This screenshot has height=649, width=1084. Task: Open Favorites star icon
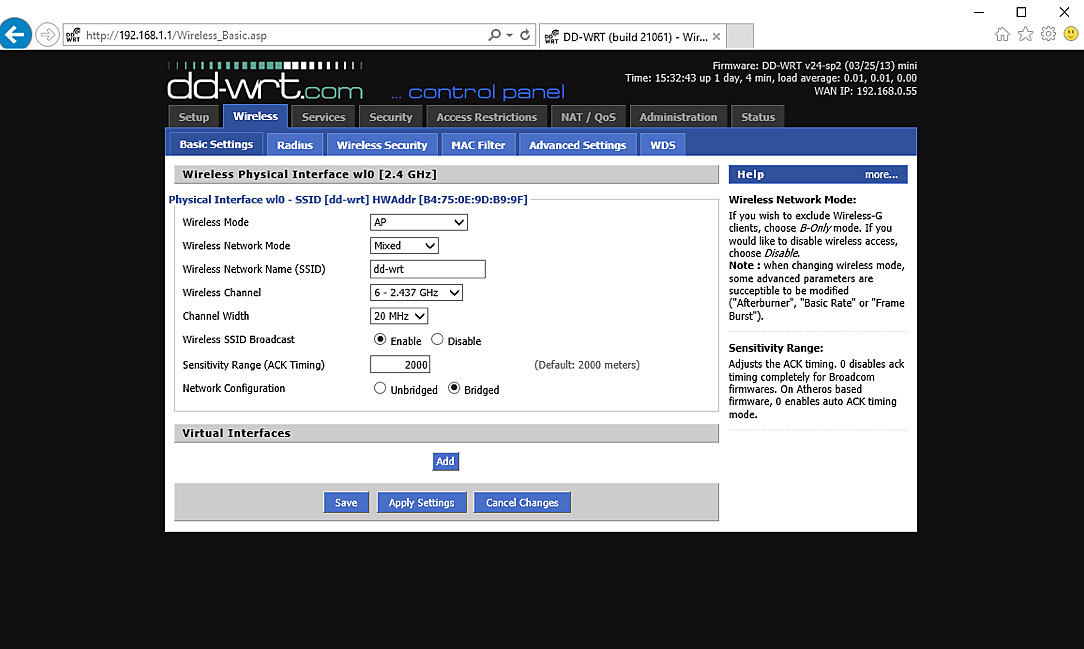coord(1025,34)
